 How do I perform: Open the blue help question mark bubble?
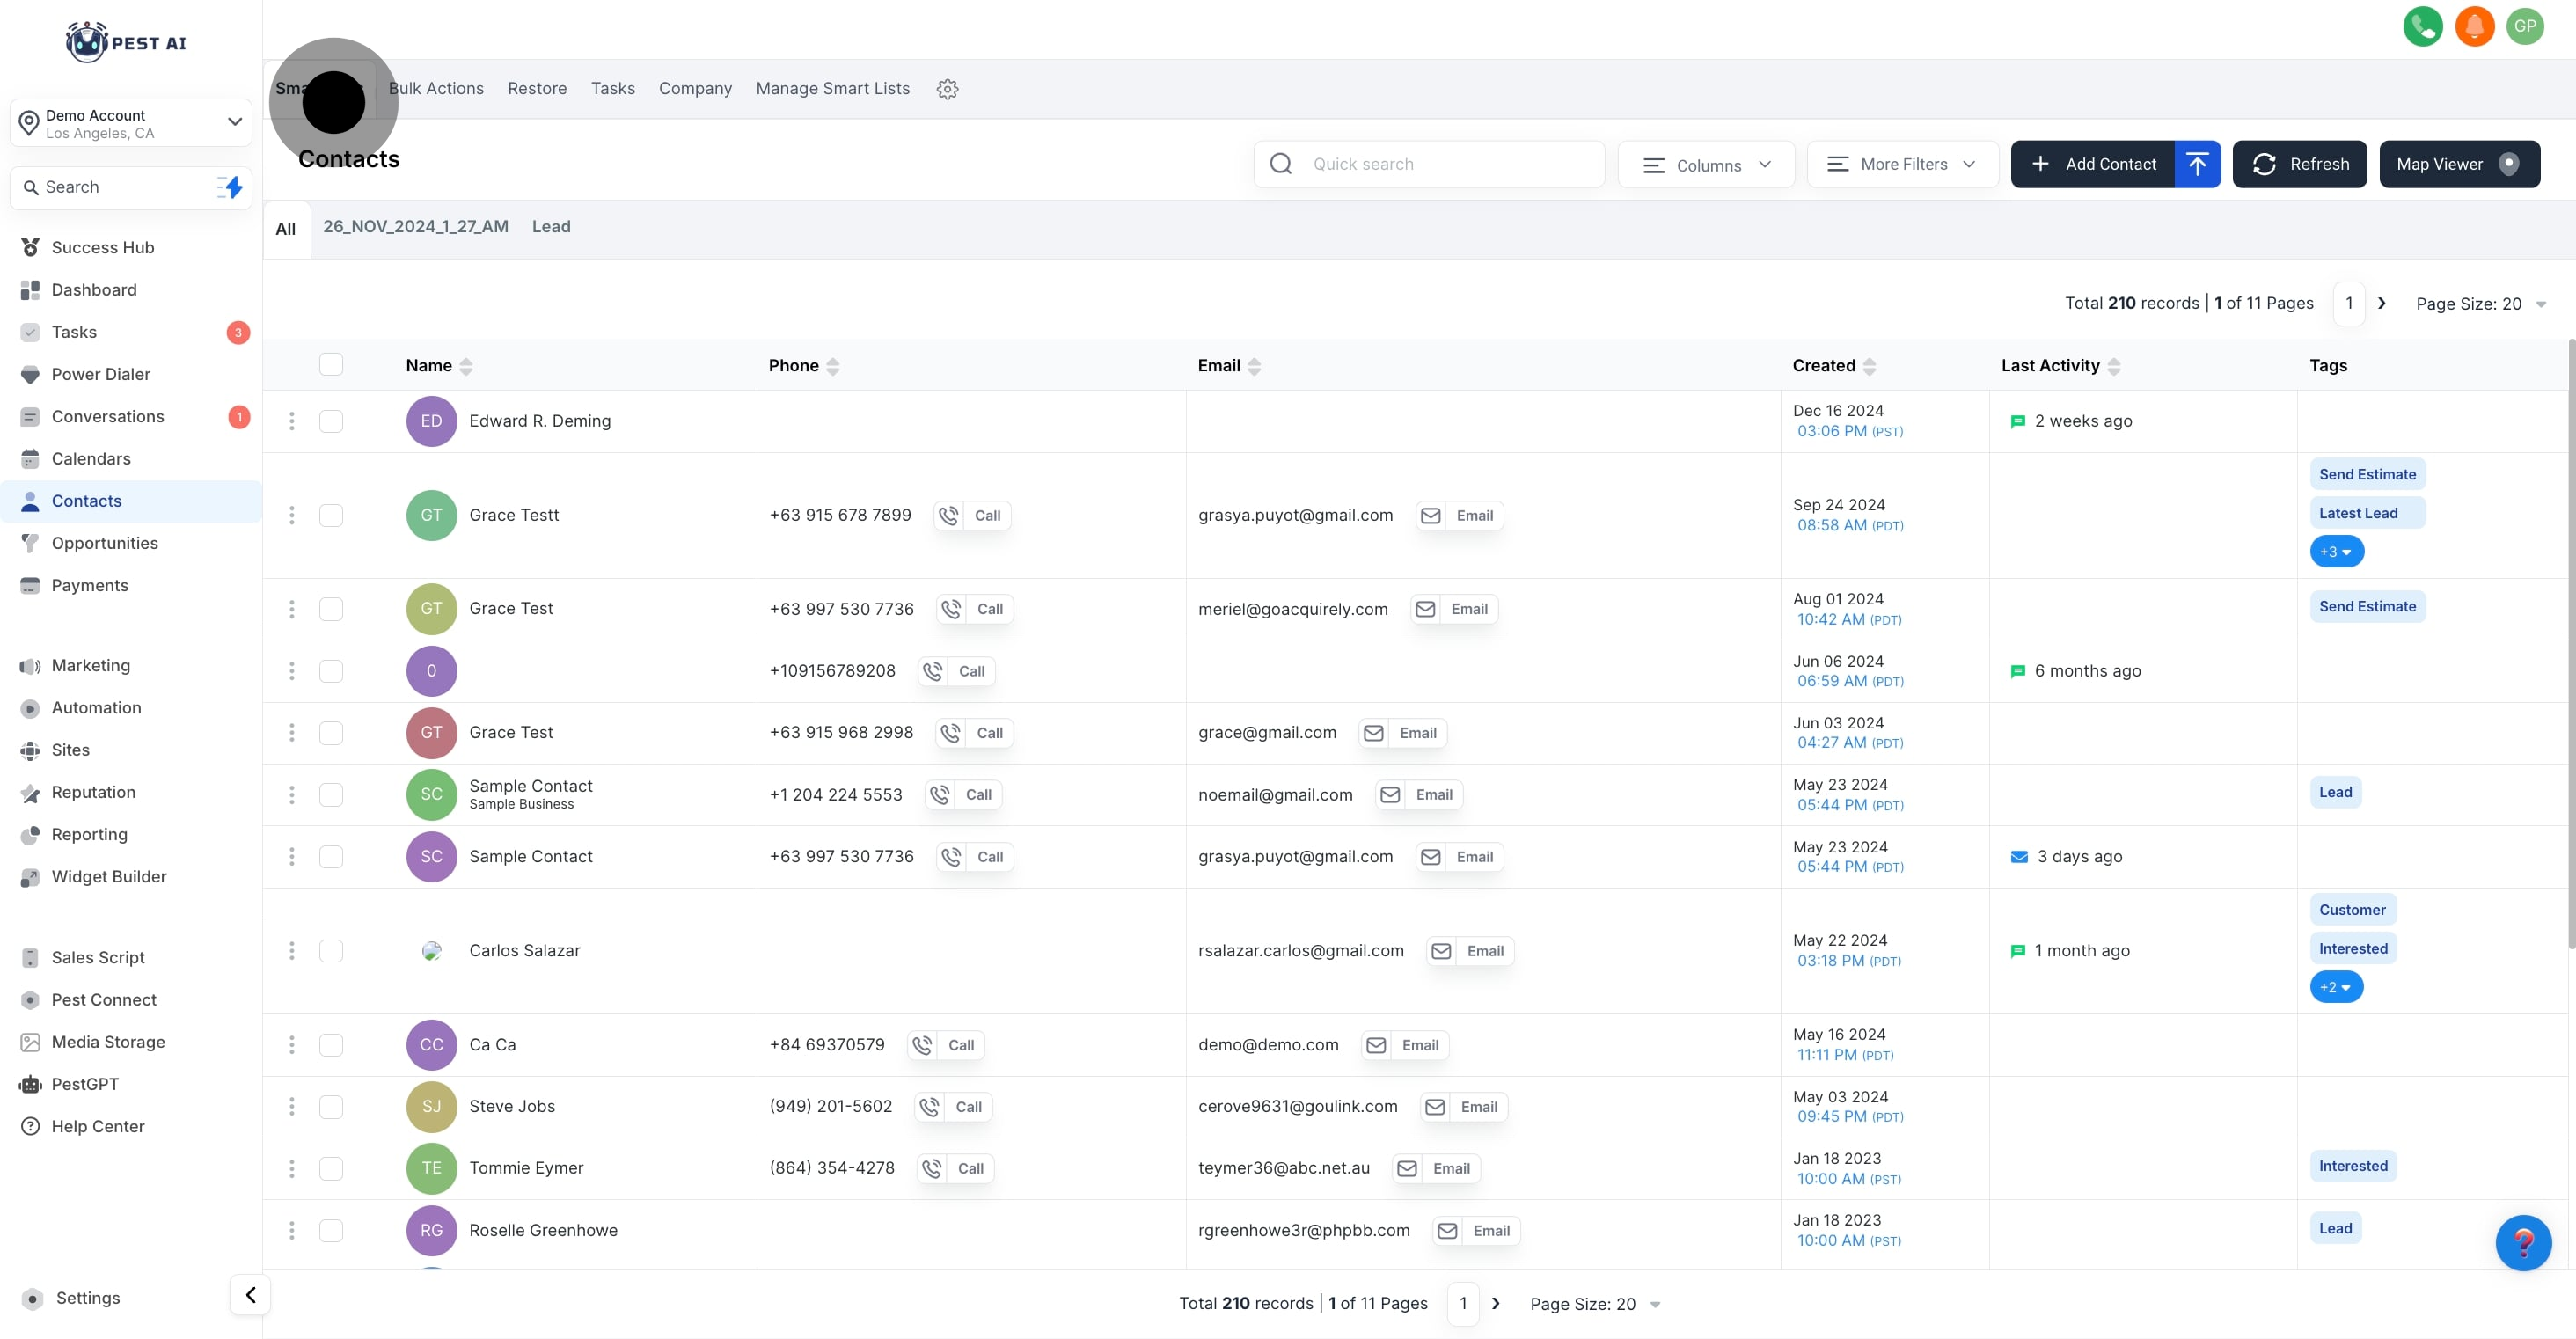2522,1242
